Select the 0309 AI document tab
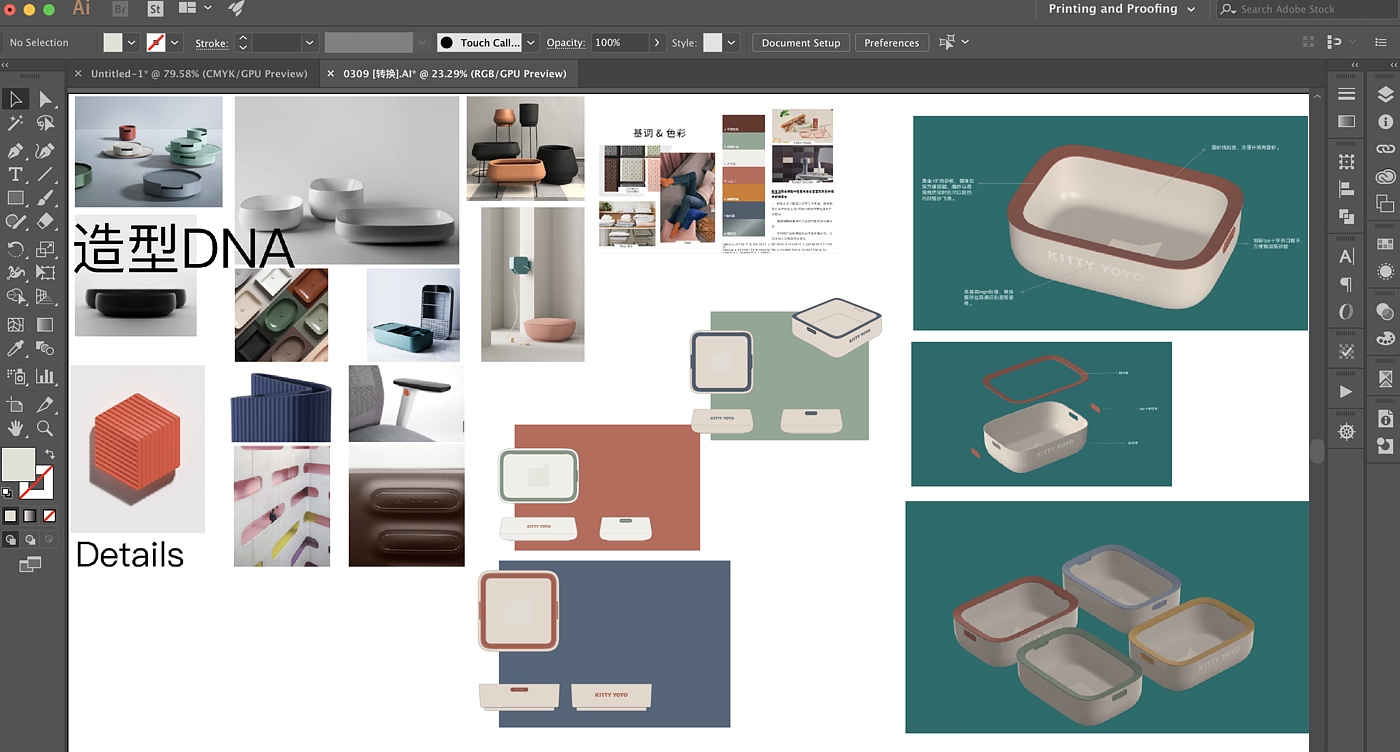The height and width of the screenshot is (752, 1400). (x=454, y=74)
